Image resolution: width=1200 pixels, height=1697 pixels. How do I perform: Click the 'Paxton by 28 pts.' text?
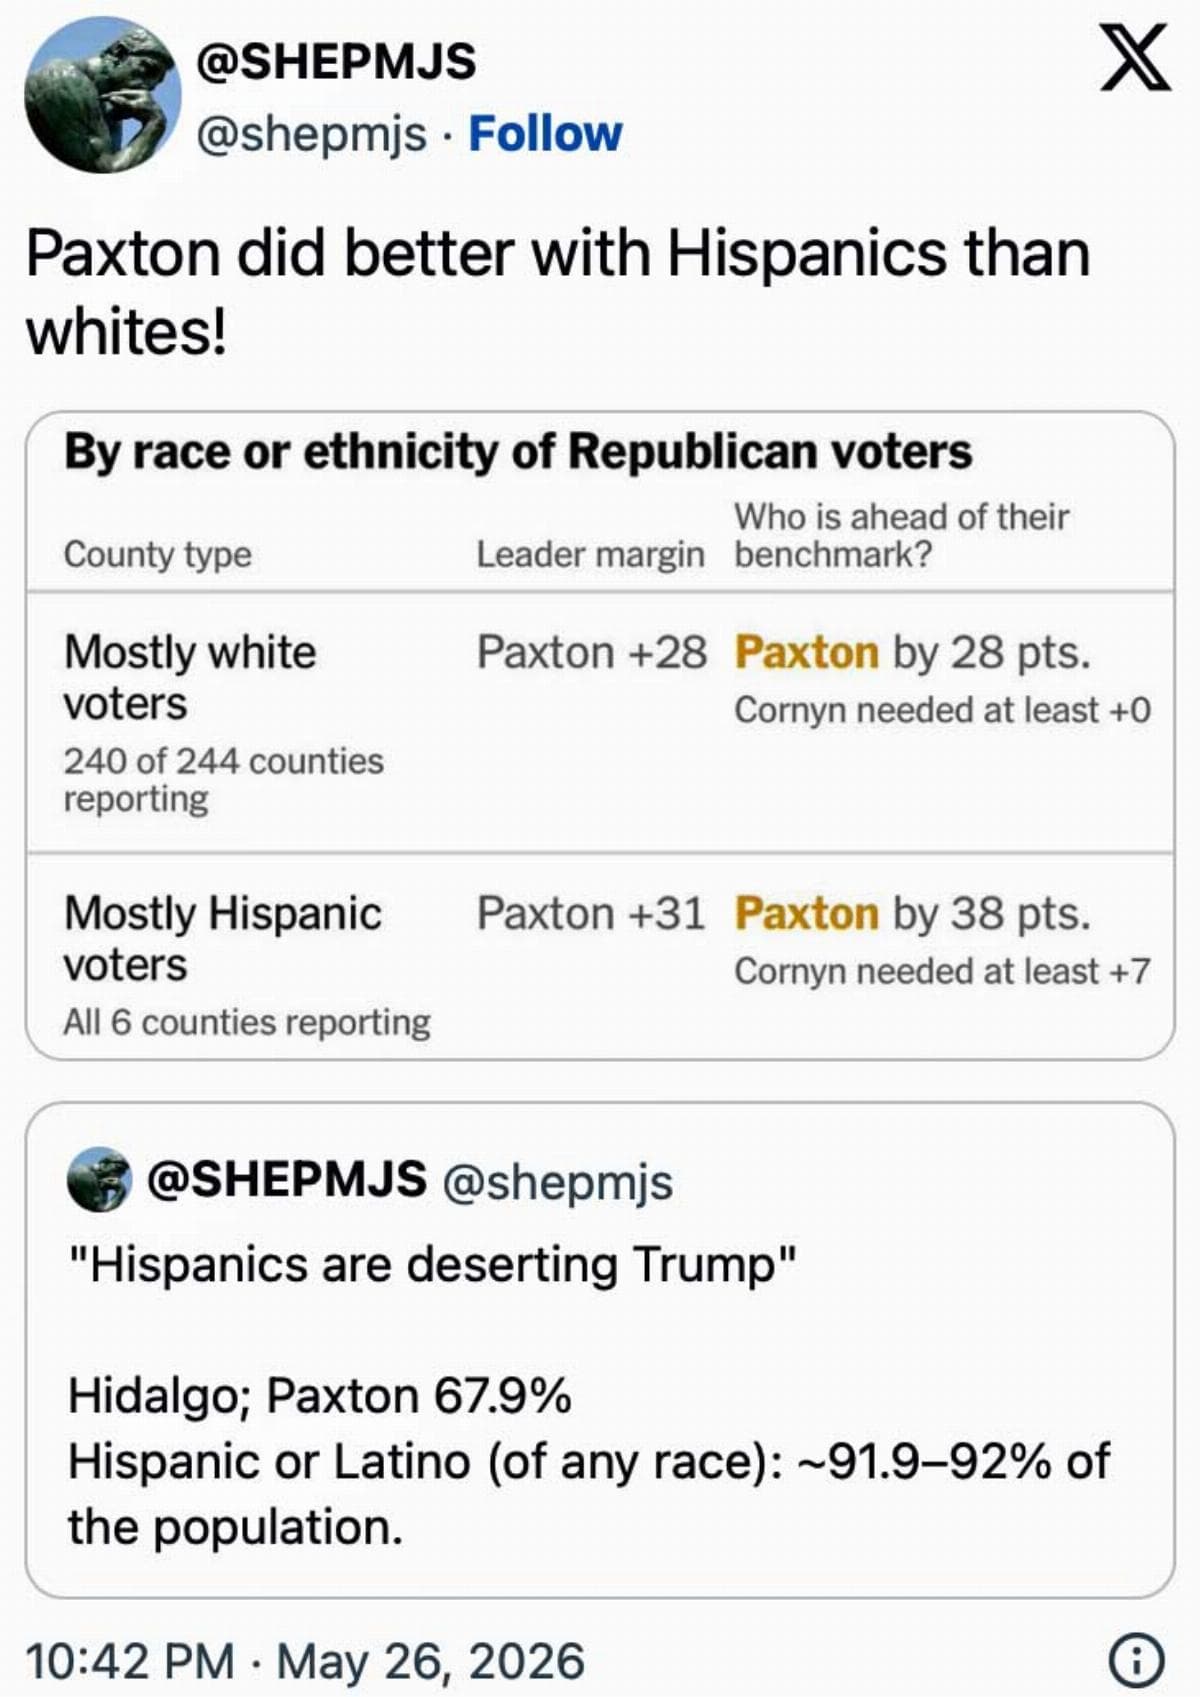tap(912, 652)
